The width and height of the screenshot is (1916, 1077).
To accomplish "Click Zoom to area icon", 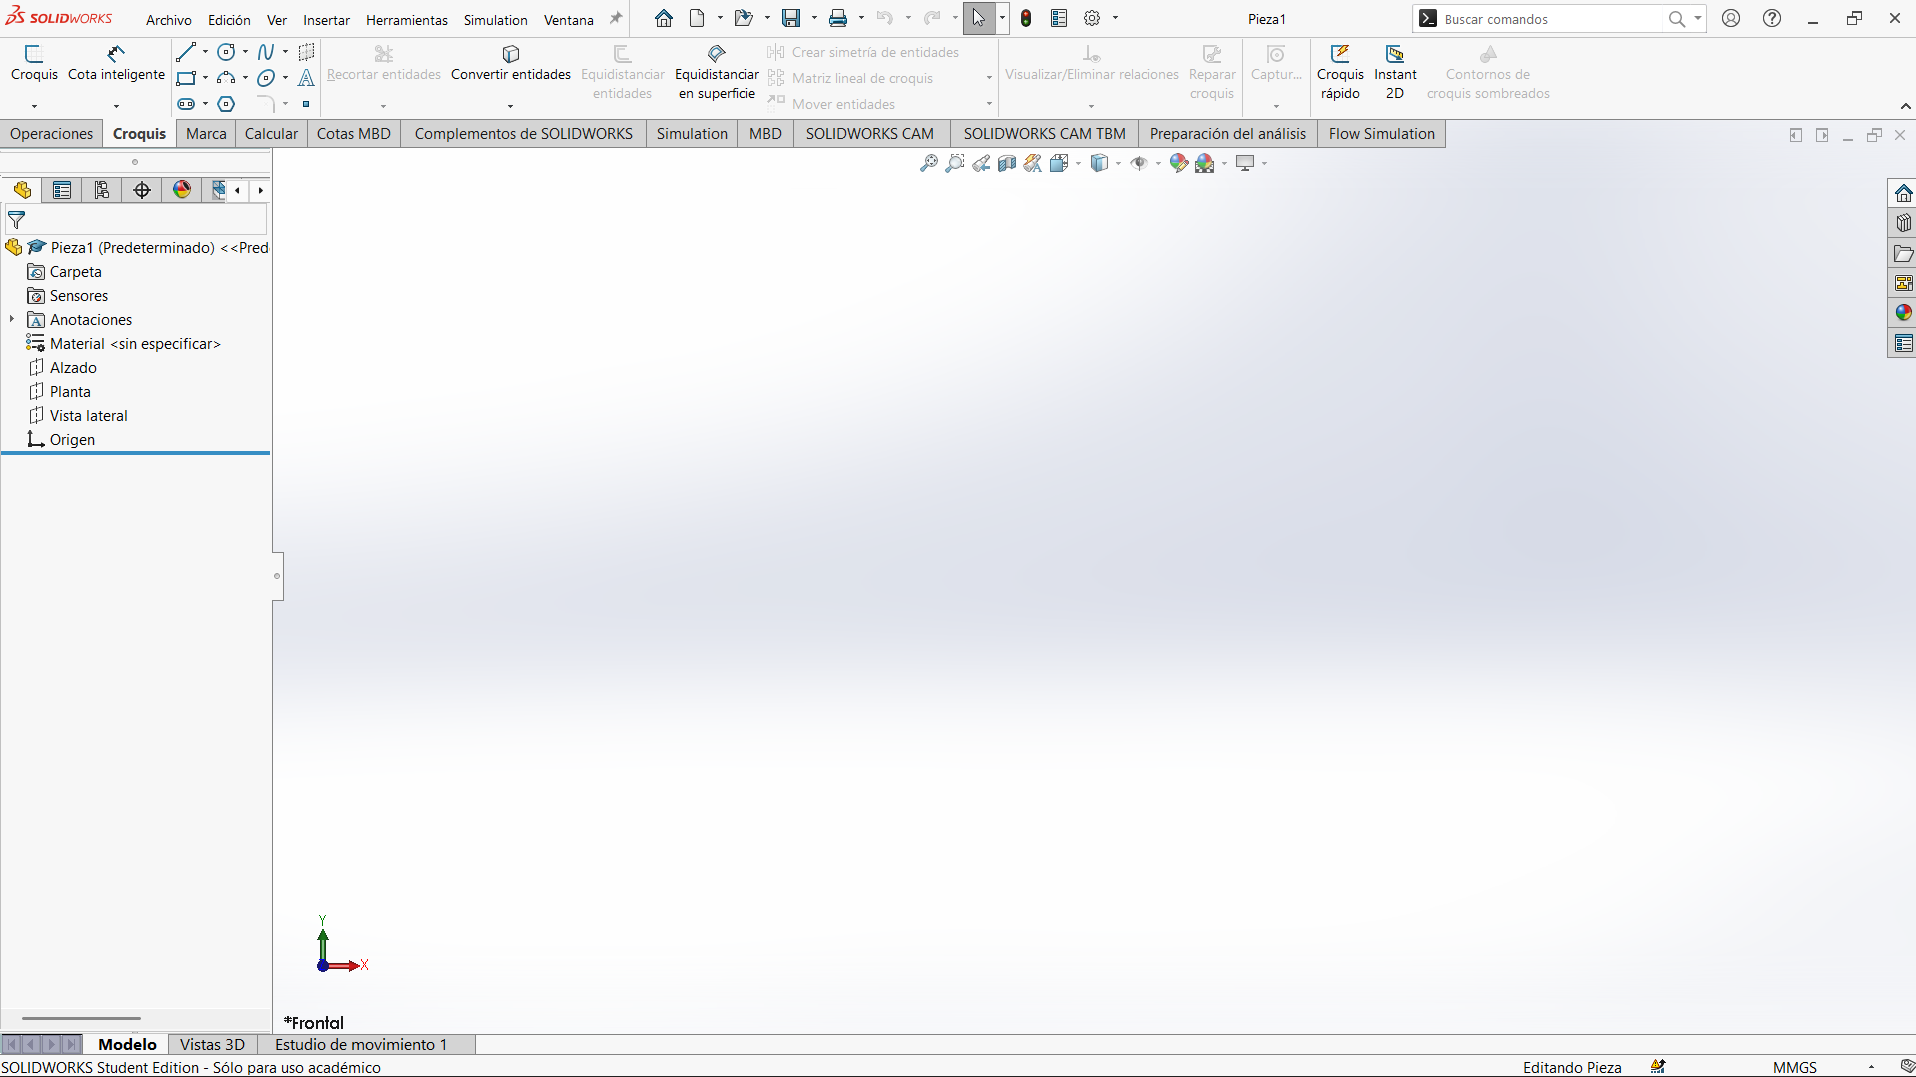I will pos(955,163).
